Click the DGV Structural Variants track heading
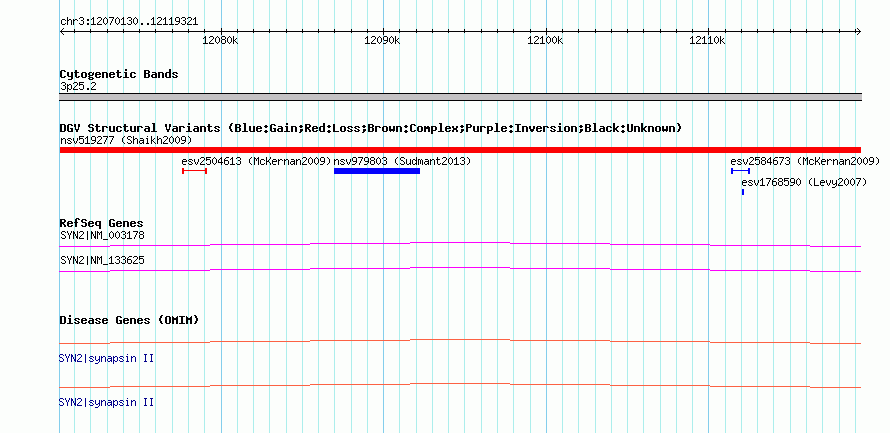 click(x=371, y=128)
